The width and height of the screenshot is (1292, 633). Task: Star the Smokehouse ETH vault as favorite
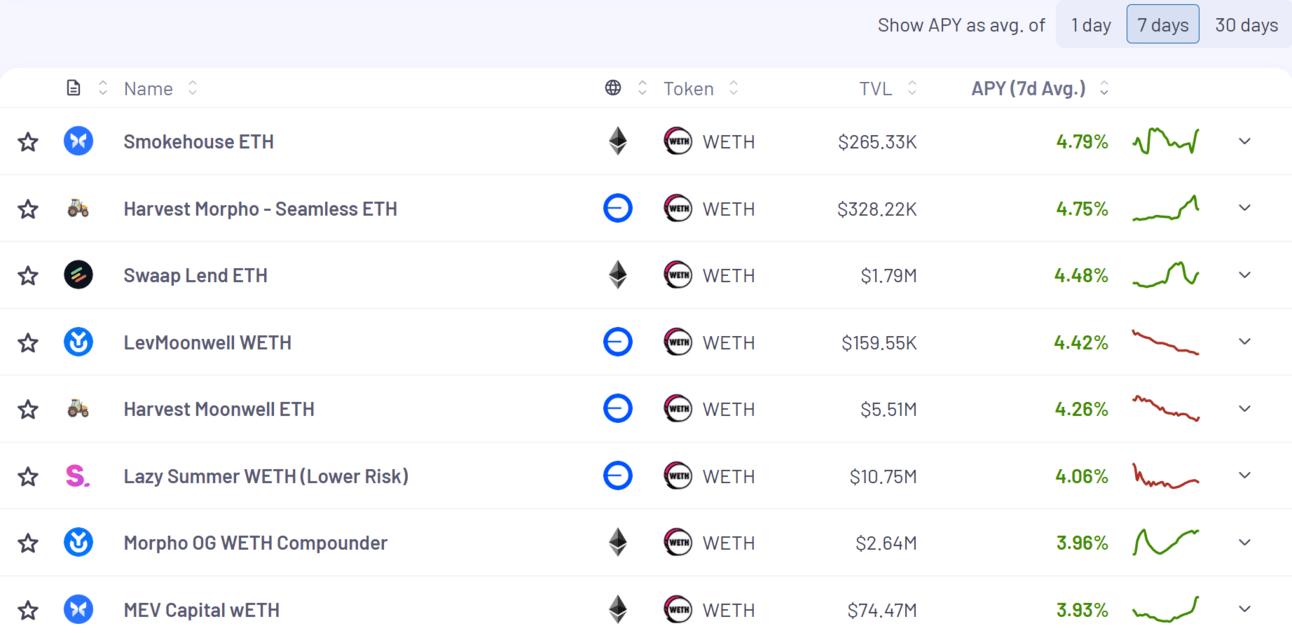28,142
